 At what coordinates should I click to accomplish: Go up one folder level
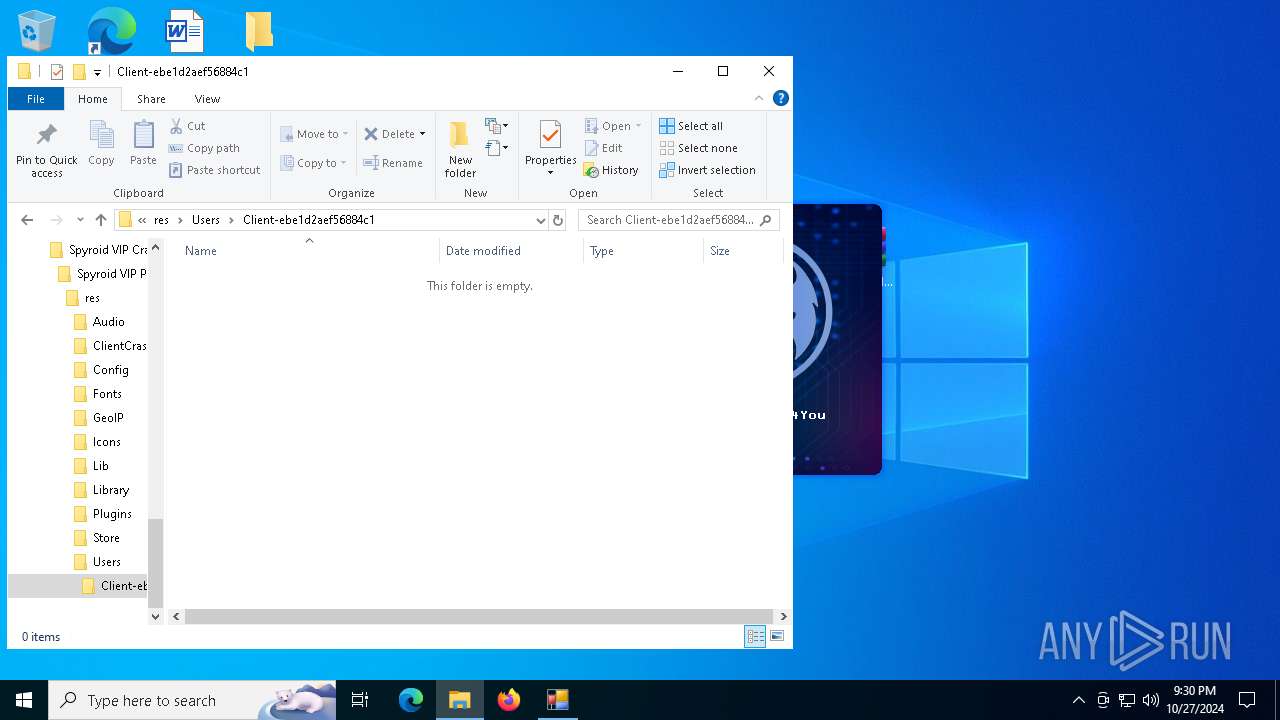pos(101,220)
